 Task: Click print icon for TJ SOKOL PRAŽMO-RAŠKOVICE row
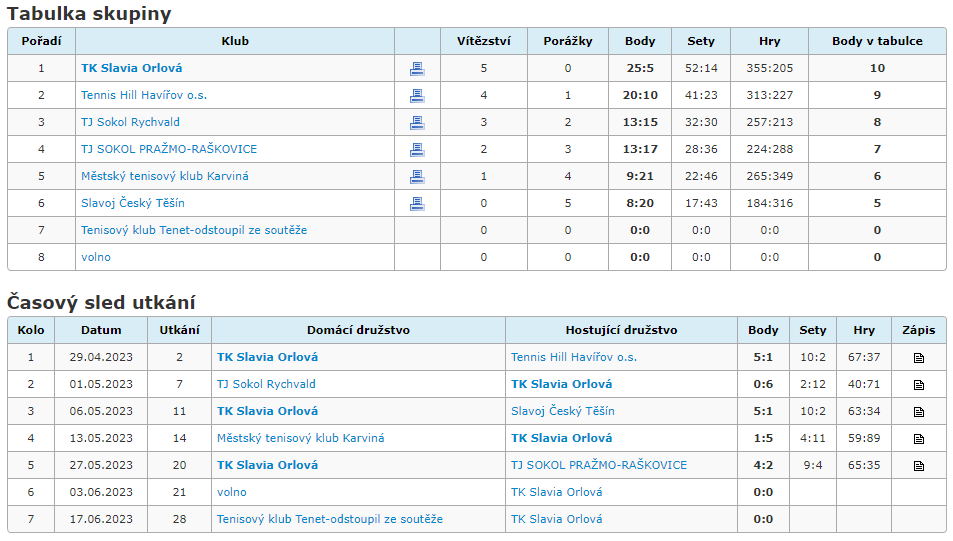(x=417, y=150)
